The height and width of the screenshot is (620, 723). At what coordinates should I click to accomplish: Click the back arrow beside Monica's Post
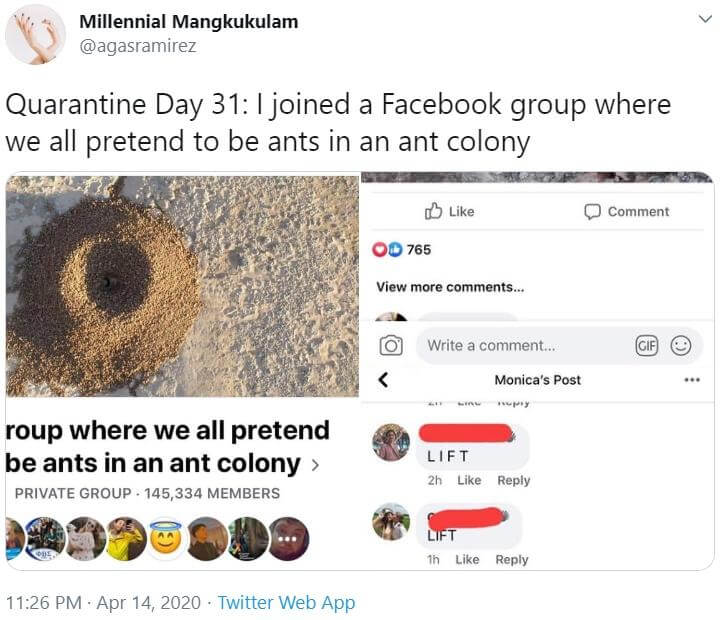[383, 380]
